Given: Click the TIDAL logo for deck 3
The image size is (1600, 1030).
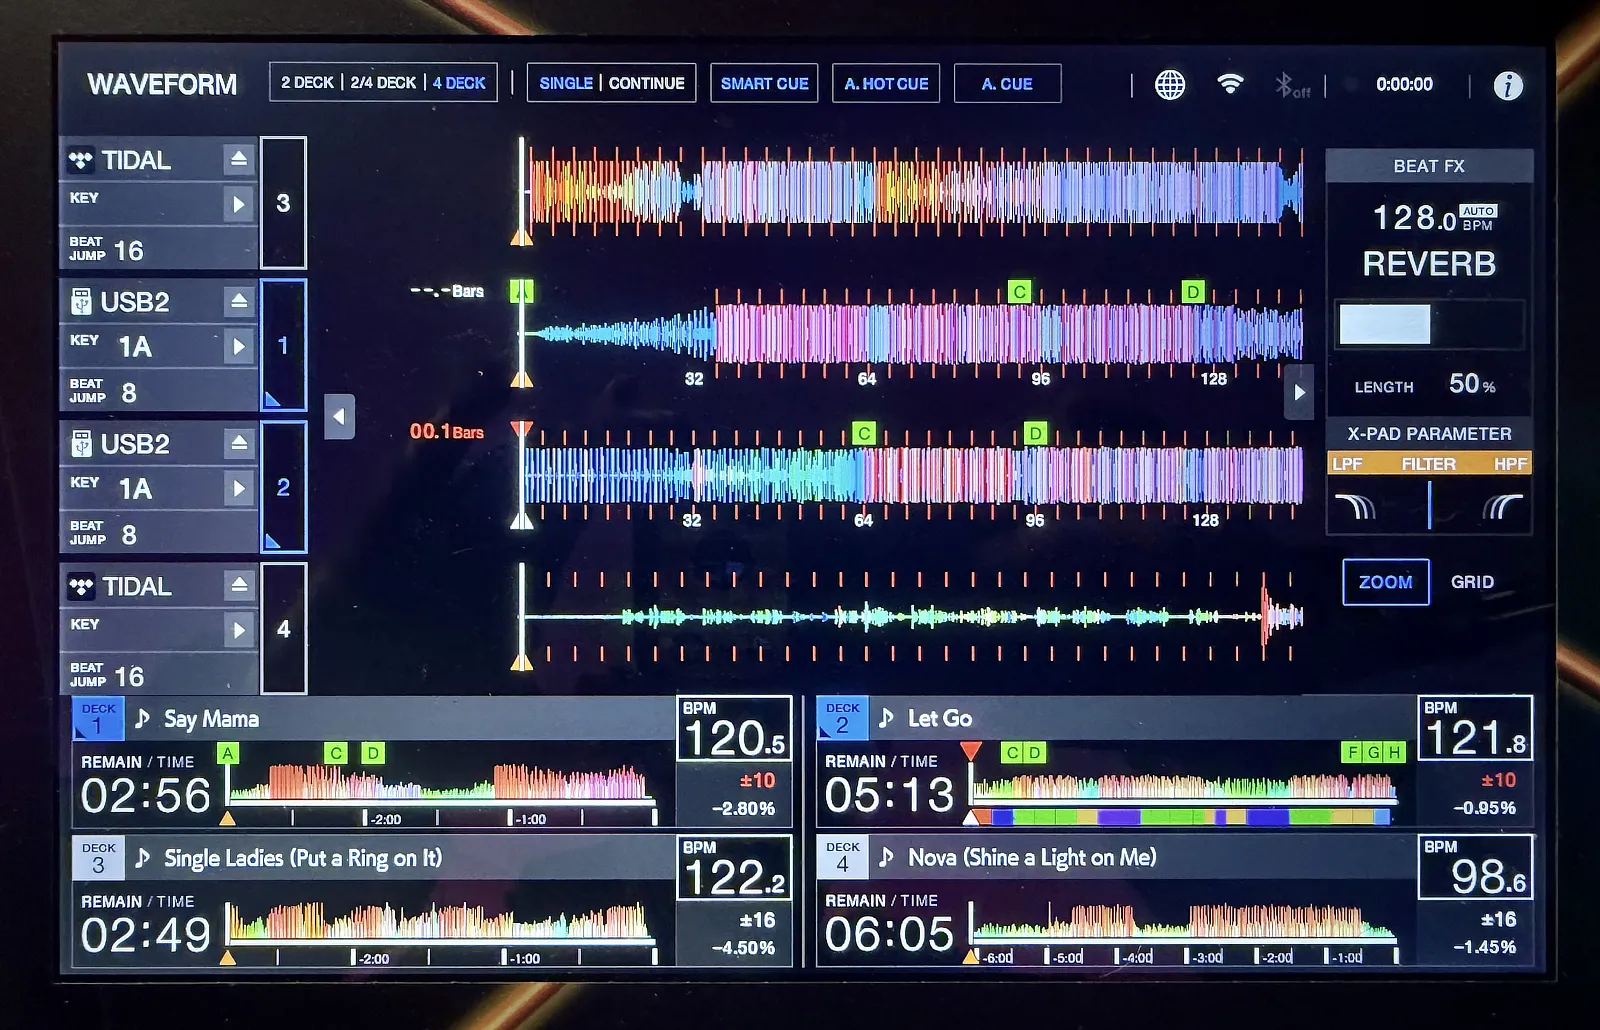Looking at the screenshot, I should [81, 160].
